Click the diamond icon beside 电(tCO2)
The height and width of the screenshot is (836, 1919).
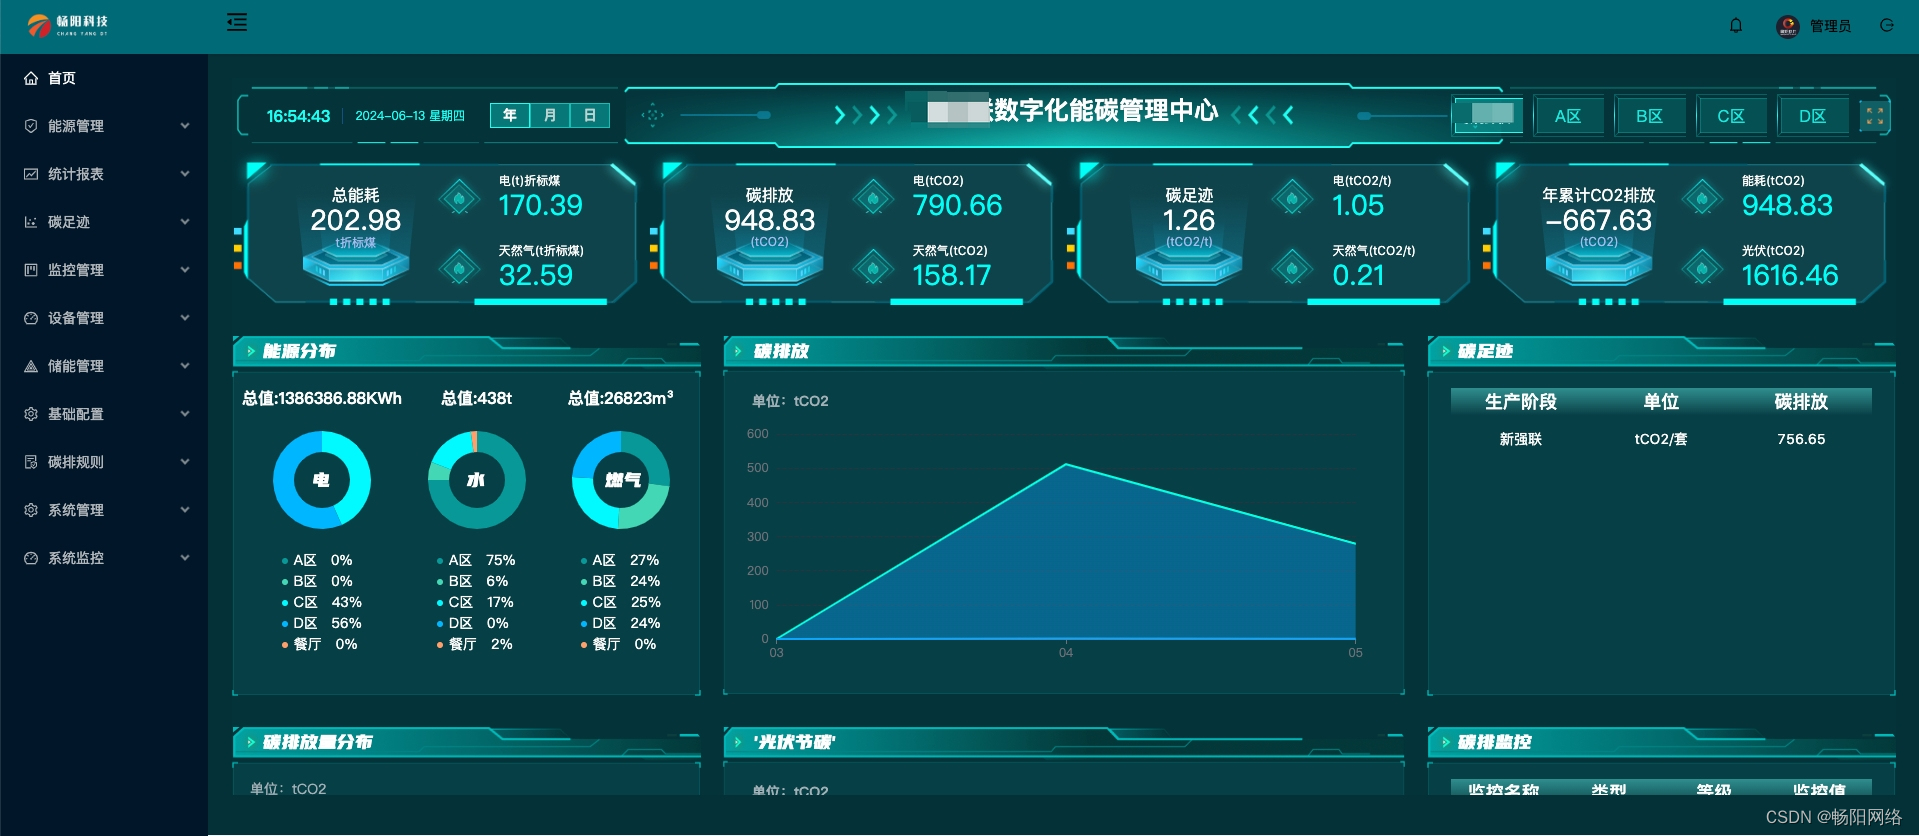(x=873, y=198)
